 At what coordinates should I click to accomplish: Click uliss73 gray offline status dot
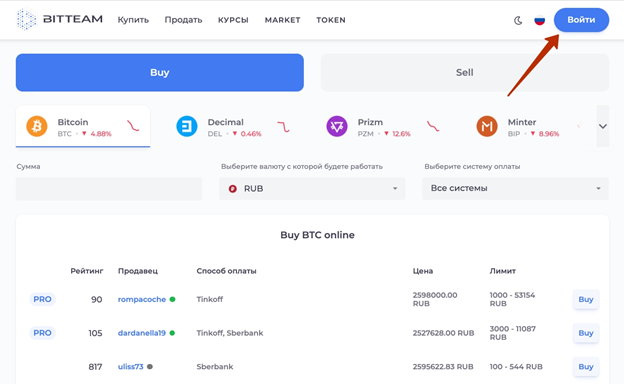150,366
